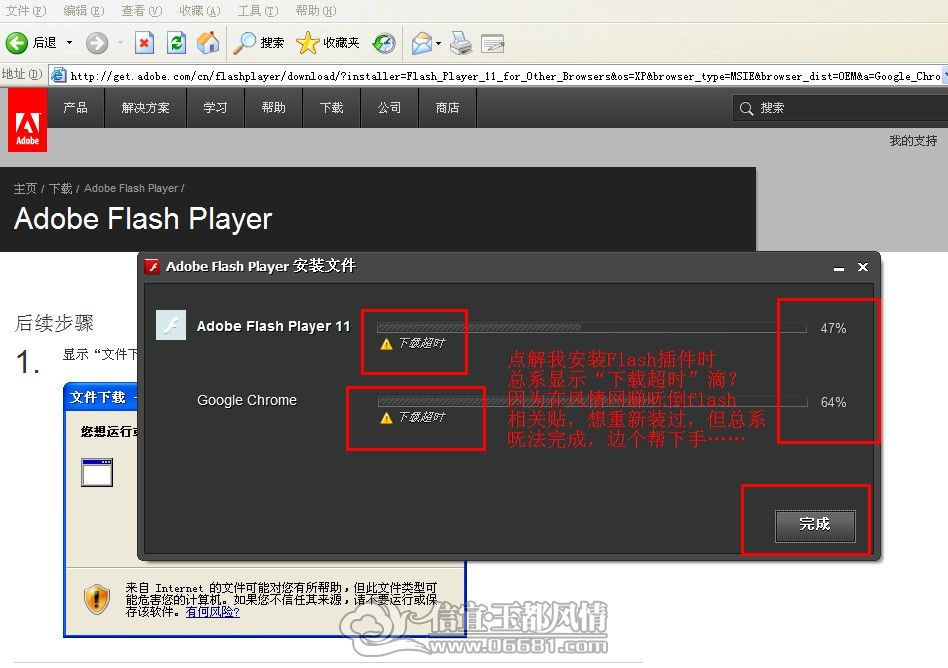Open the History clock icon
This screenshot has height=668, width=948.
[x=385, y=43]
